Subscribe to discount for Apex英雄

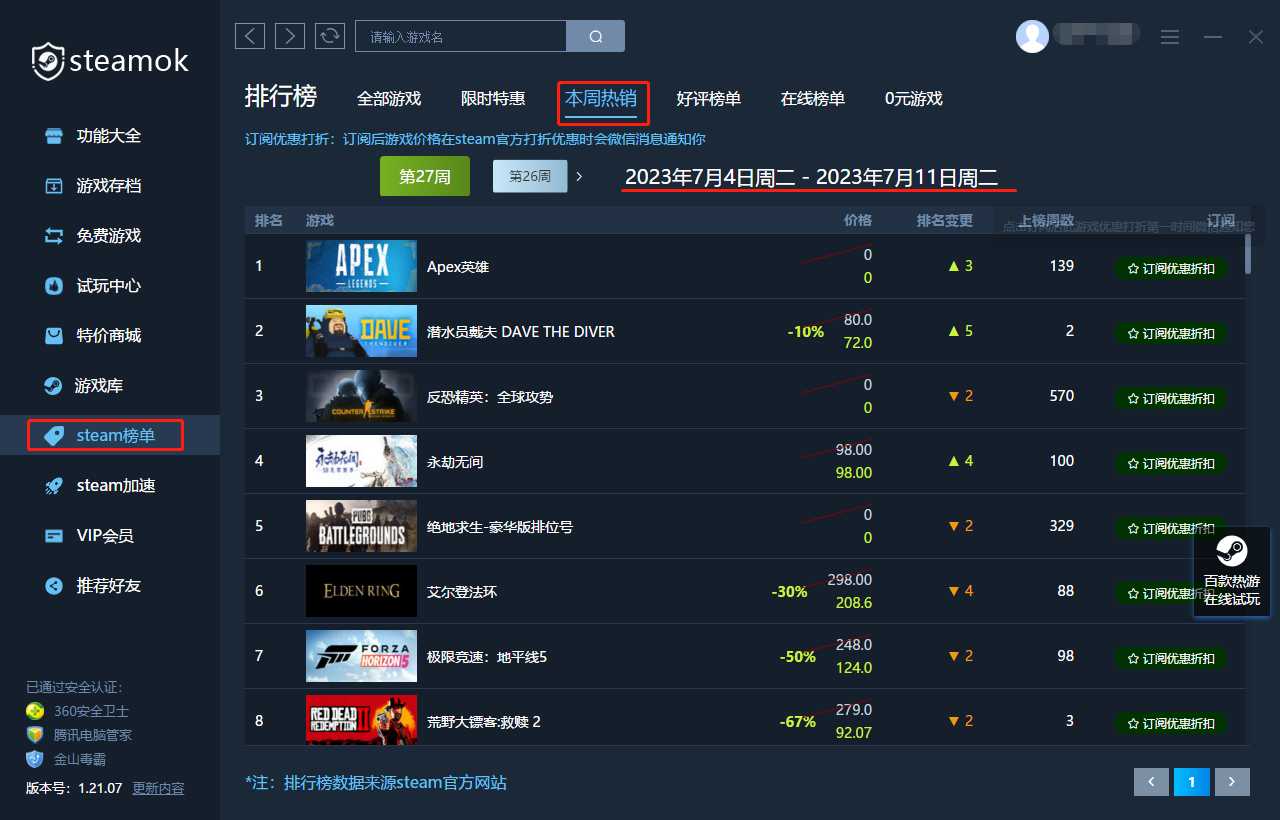1171,268
